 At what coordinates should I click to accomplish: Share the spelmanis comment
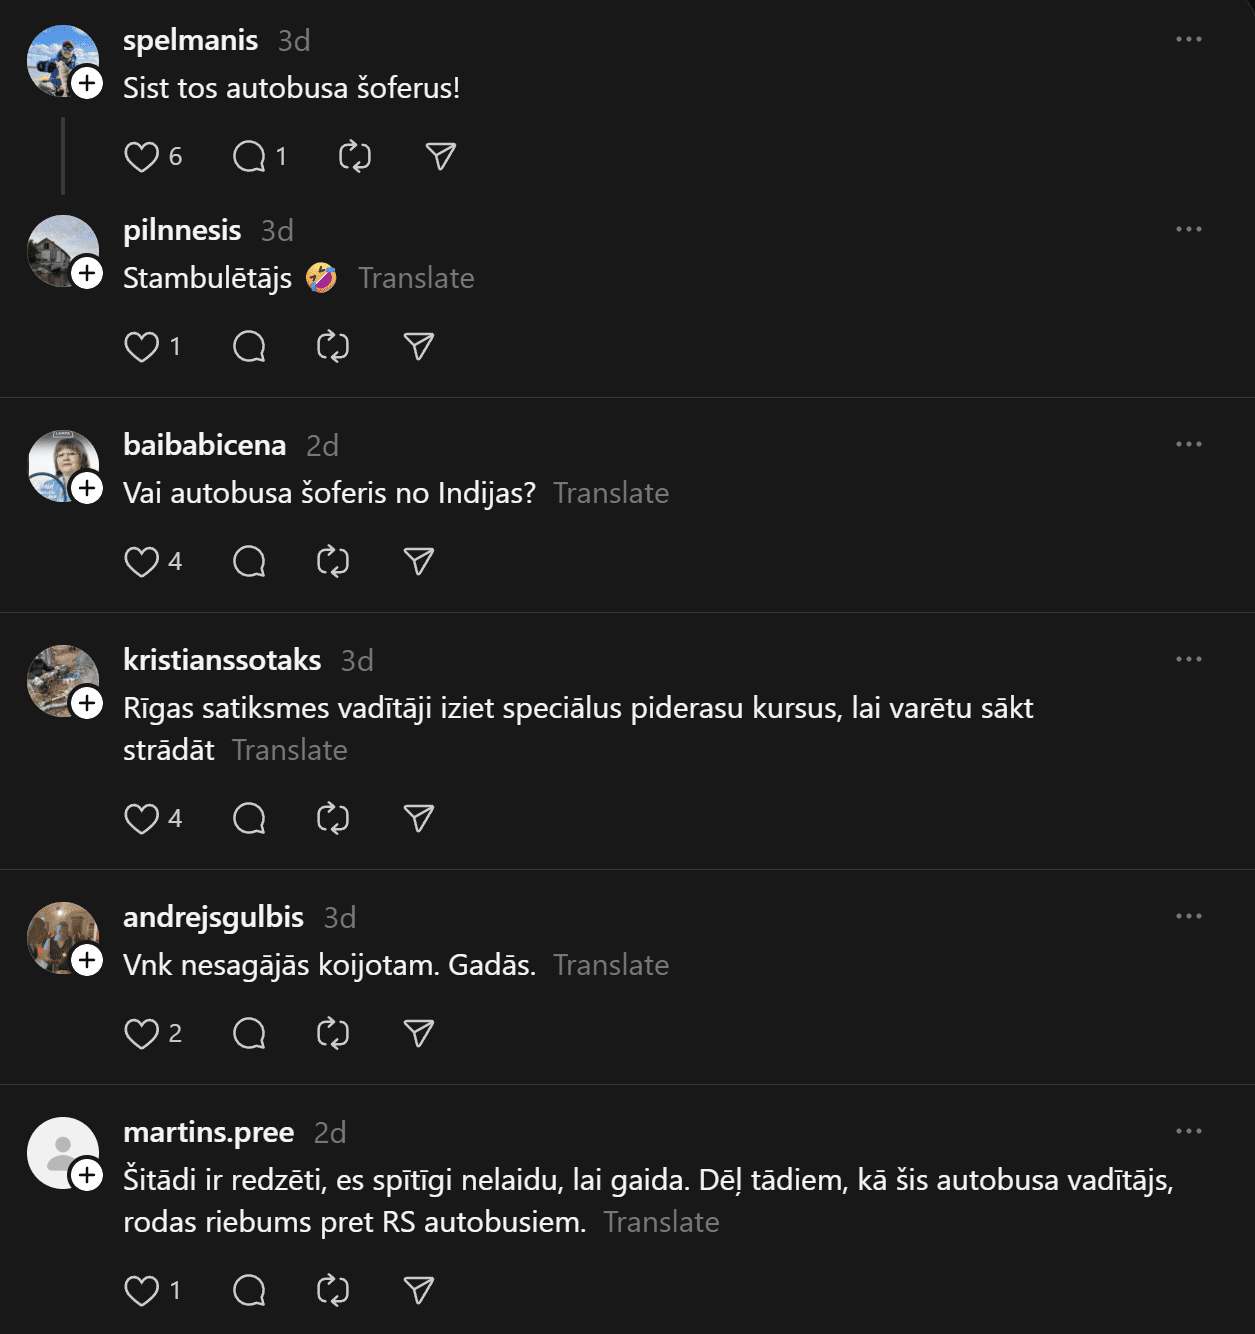441,157
